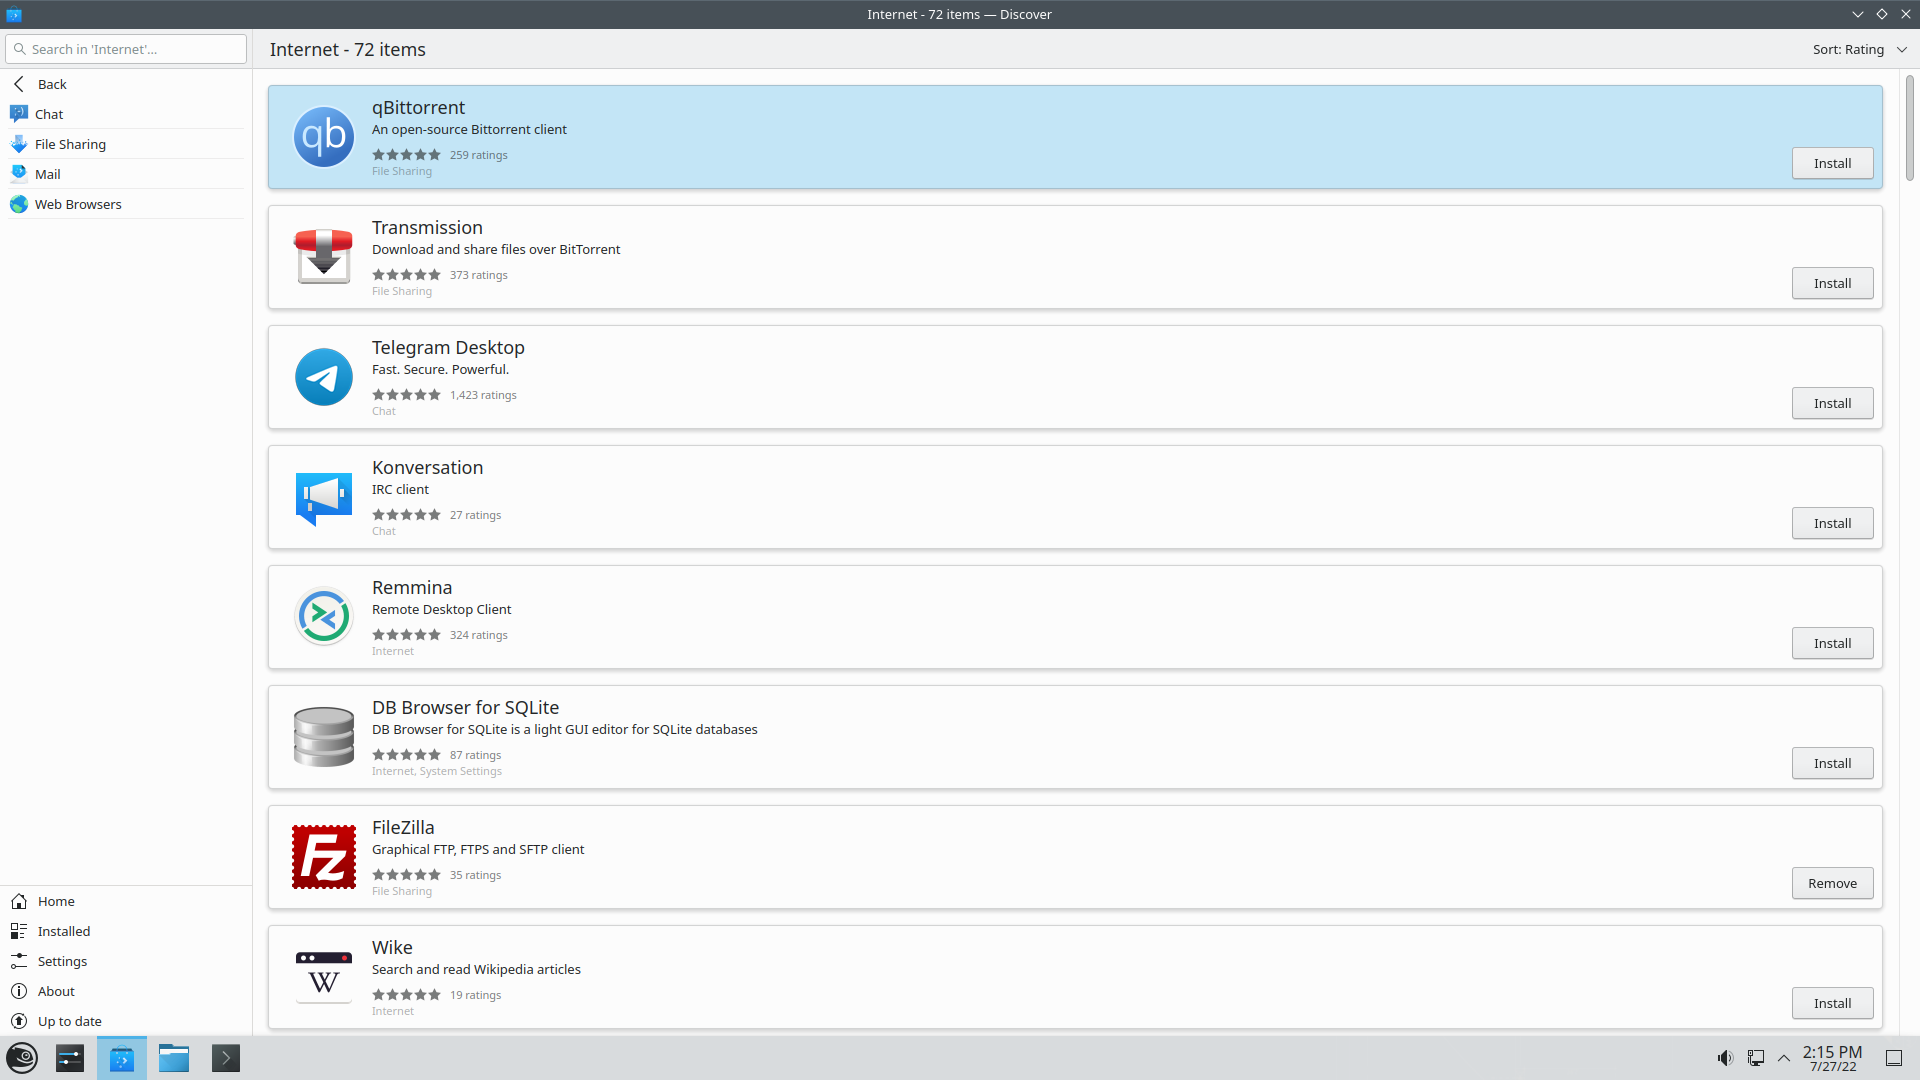Open the openSUSE application launcher
1920x1080 pixels.
point(22,1058)
